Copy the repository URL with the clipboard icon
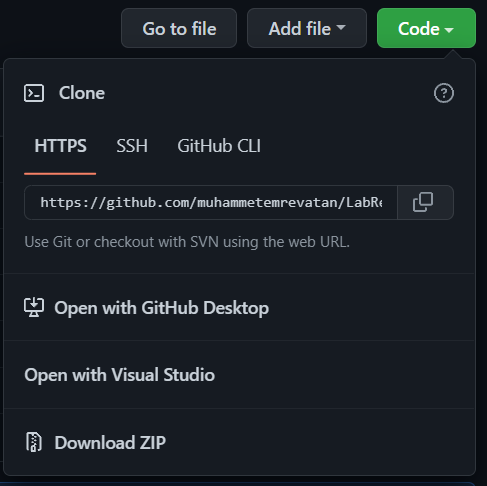 tap(423, 202)
